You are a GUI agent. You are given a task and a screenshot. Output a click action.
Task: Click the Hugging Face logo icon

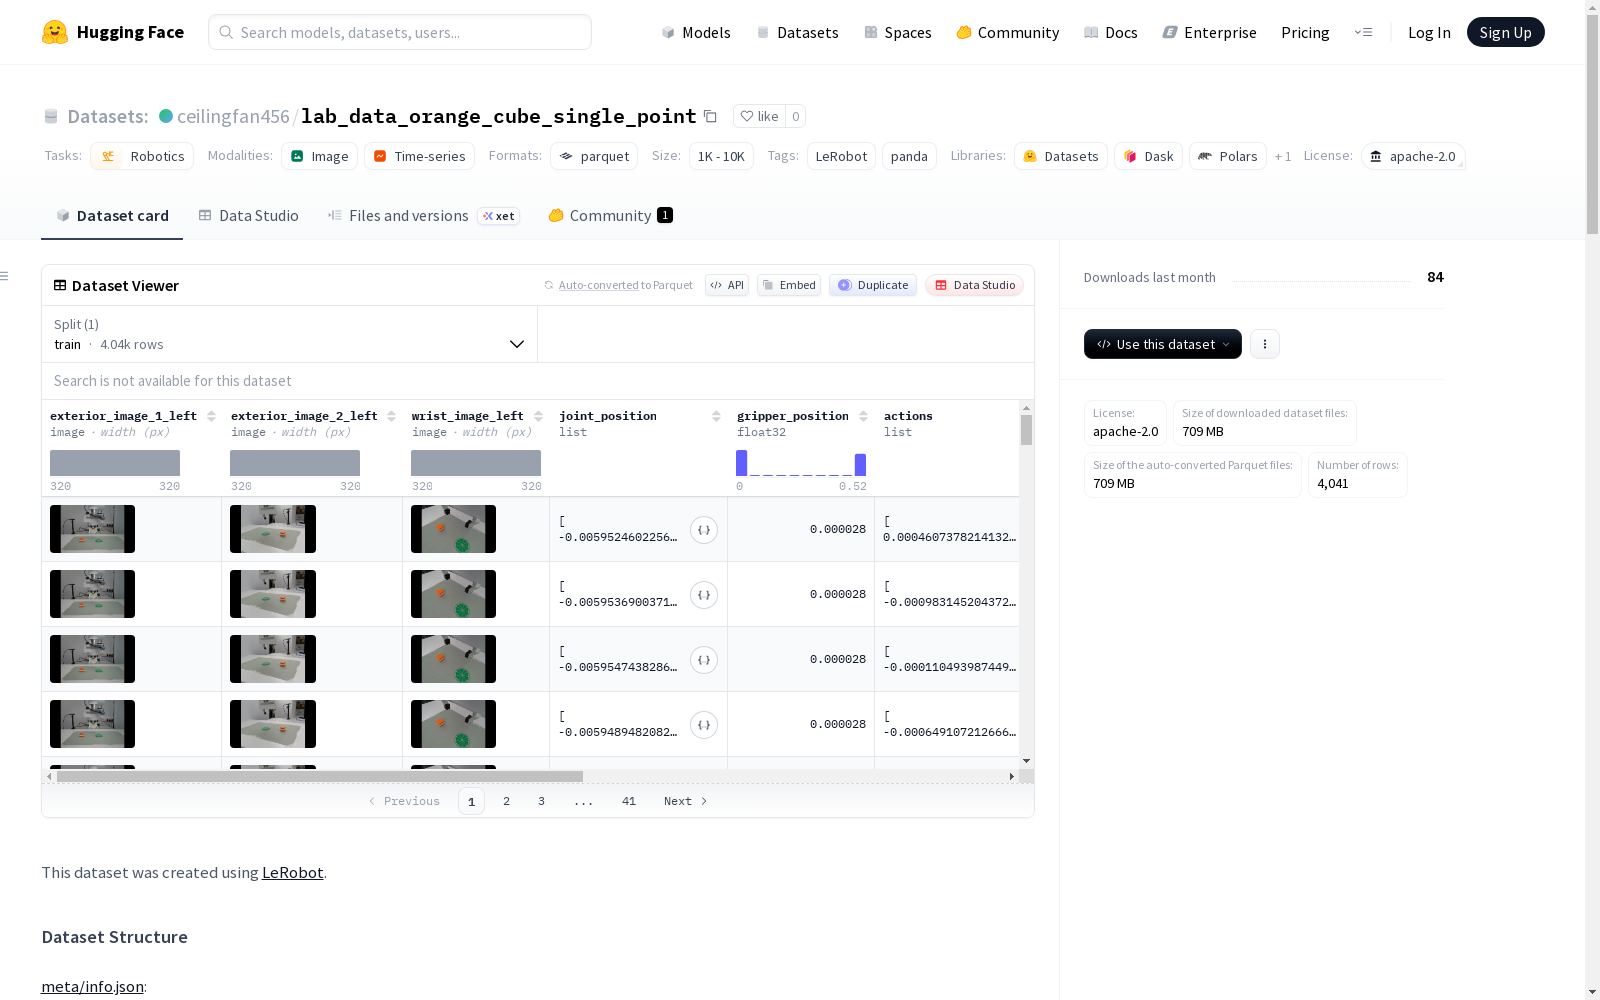point(55,32)
